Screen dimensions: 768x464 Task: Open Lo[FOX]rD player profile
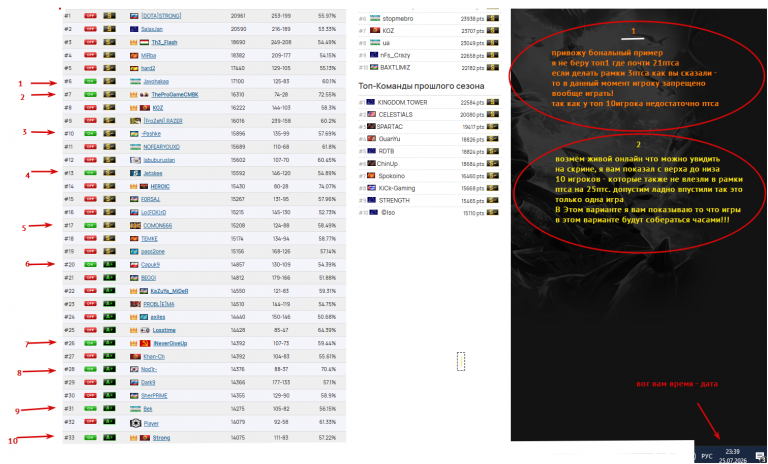(x=154, y=213)
